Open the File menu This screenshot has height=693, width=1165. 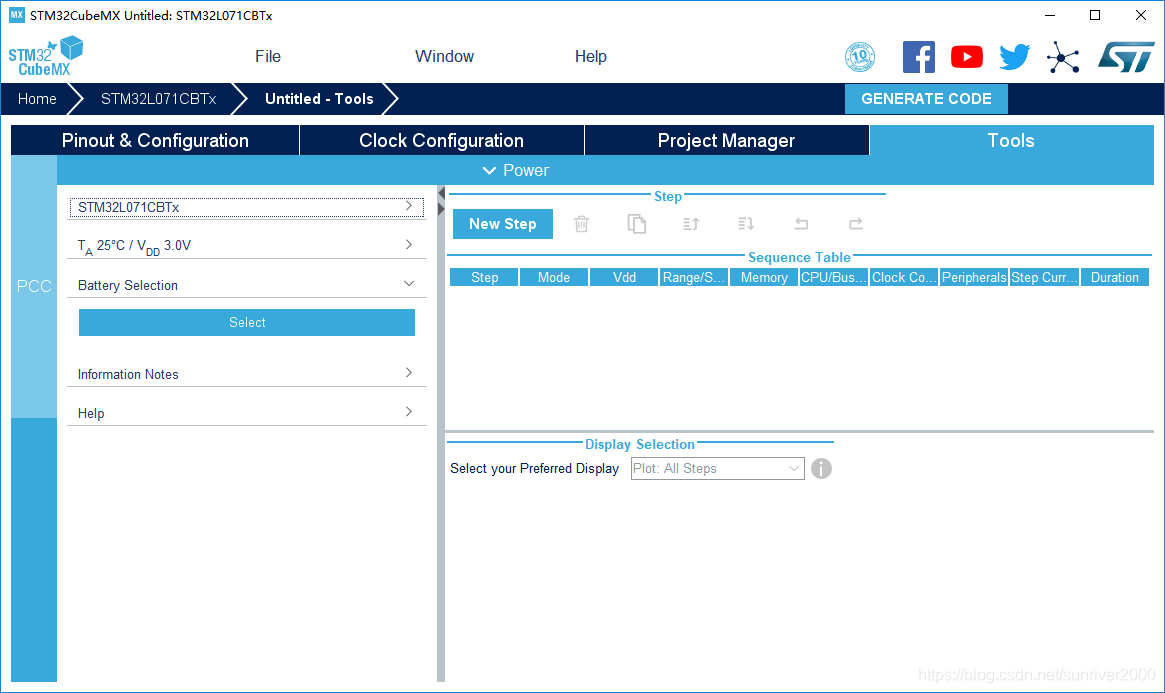click(x=267, y=56)
